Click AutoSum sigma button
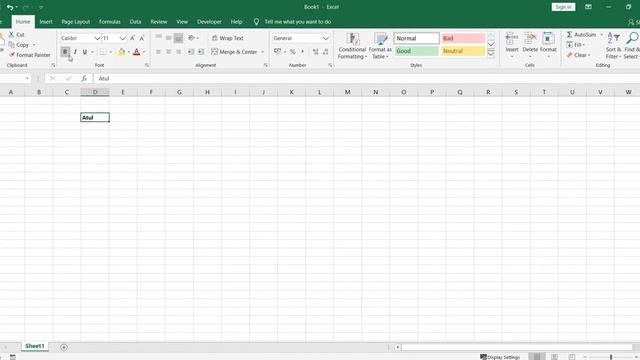 click(581, 35)
